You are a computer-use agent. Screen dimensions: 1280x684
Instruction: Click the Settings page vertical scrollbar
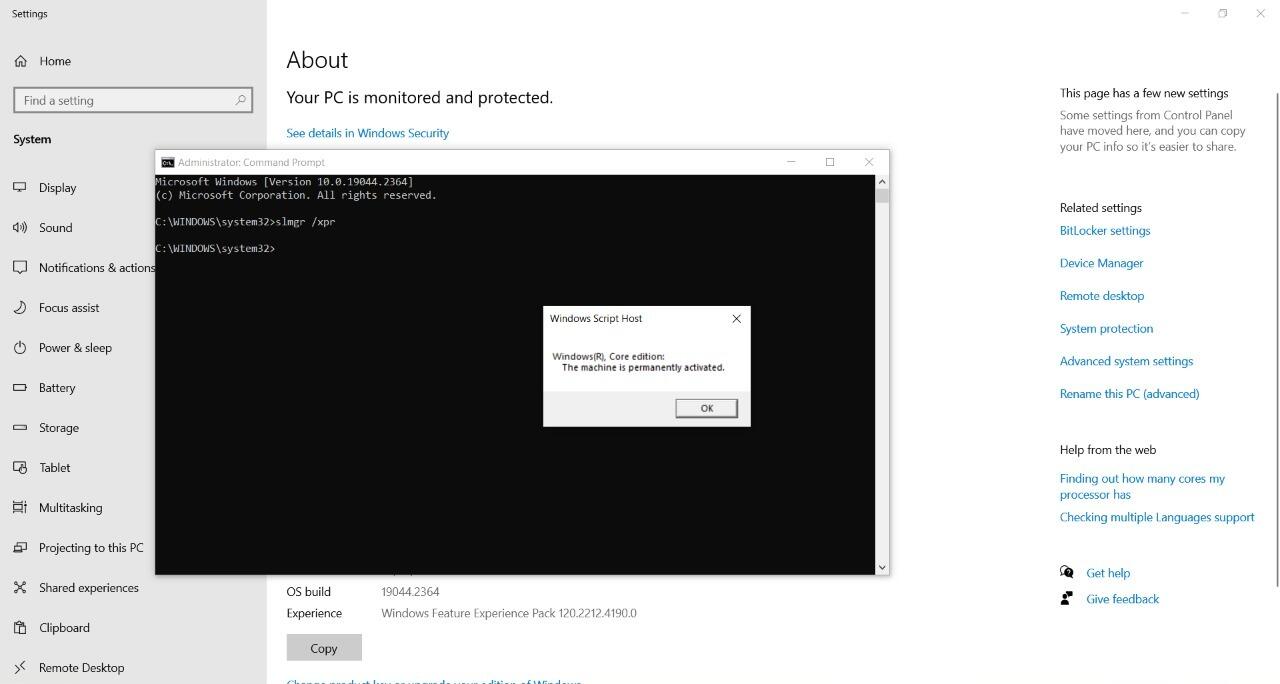(x=1276, y=340)
